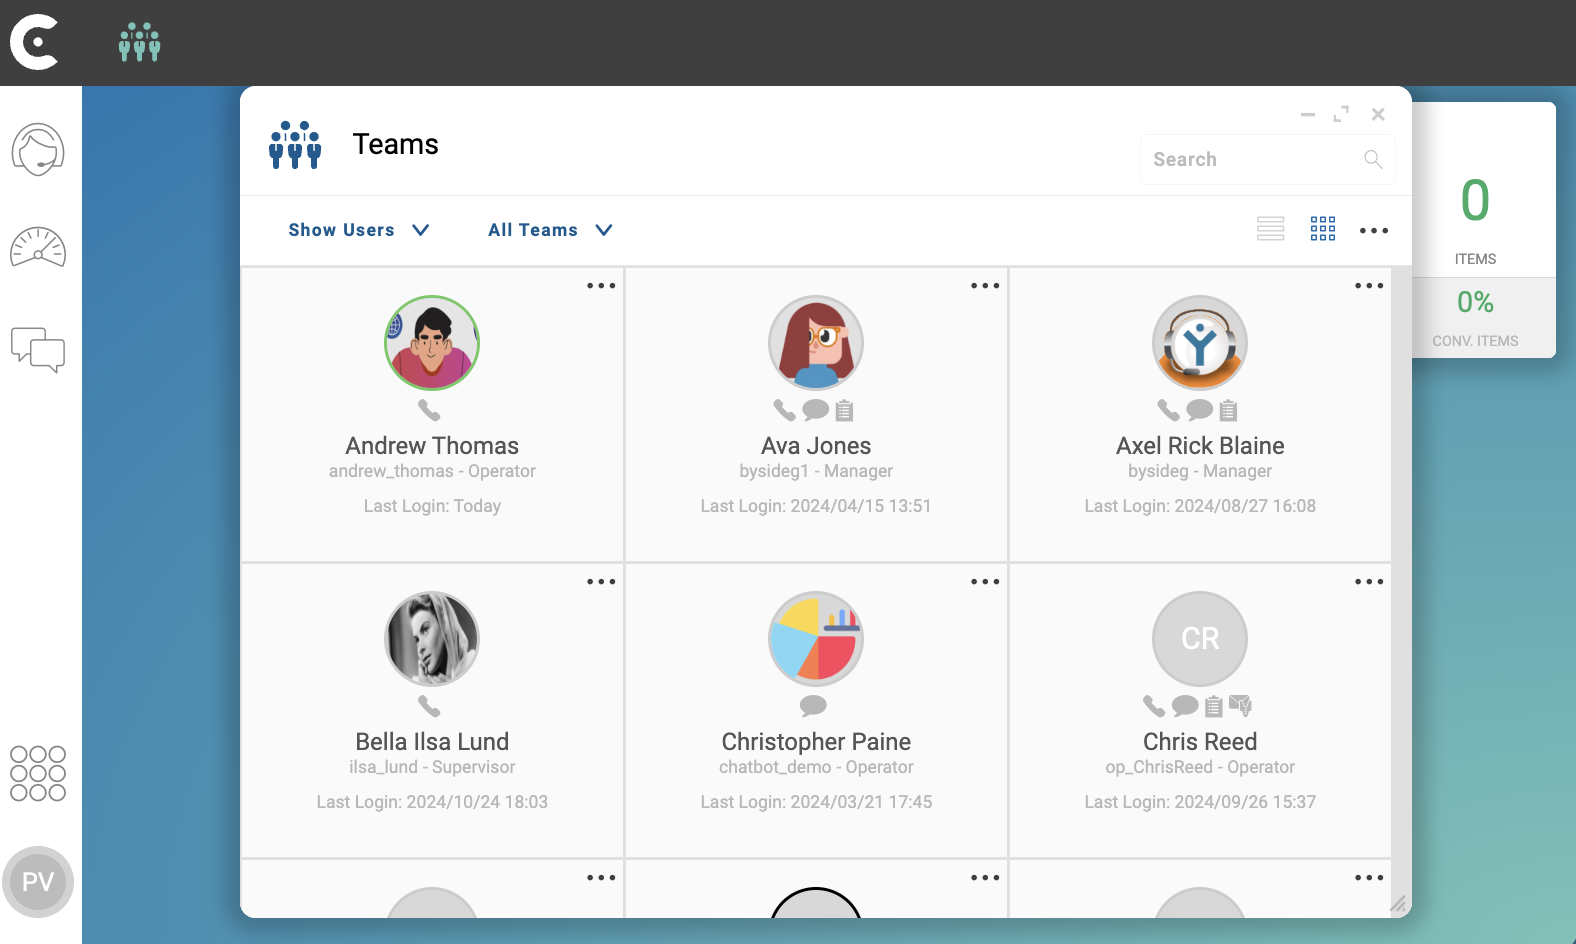Image resolution: width=1576 pixels, height=944 pixels.
Task: Switch to list view layout
Action: click(x=1271, y=229)
